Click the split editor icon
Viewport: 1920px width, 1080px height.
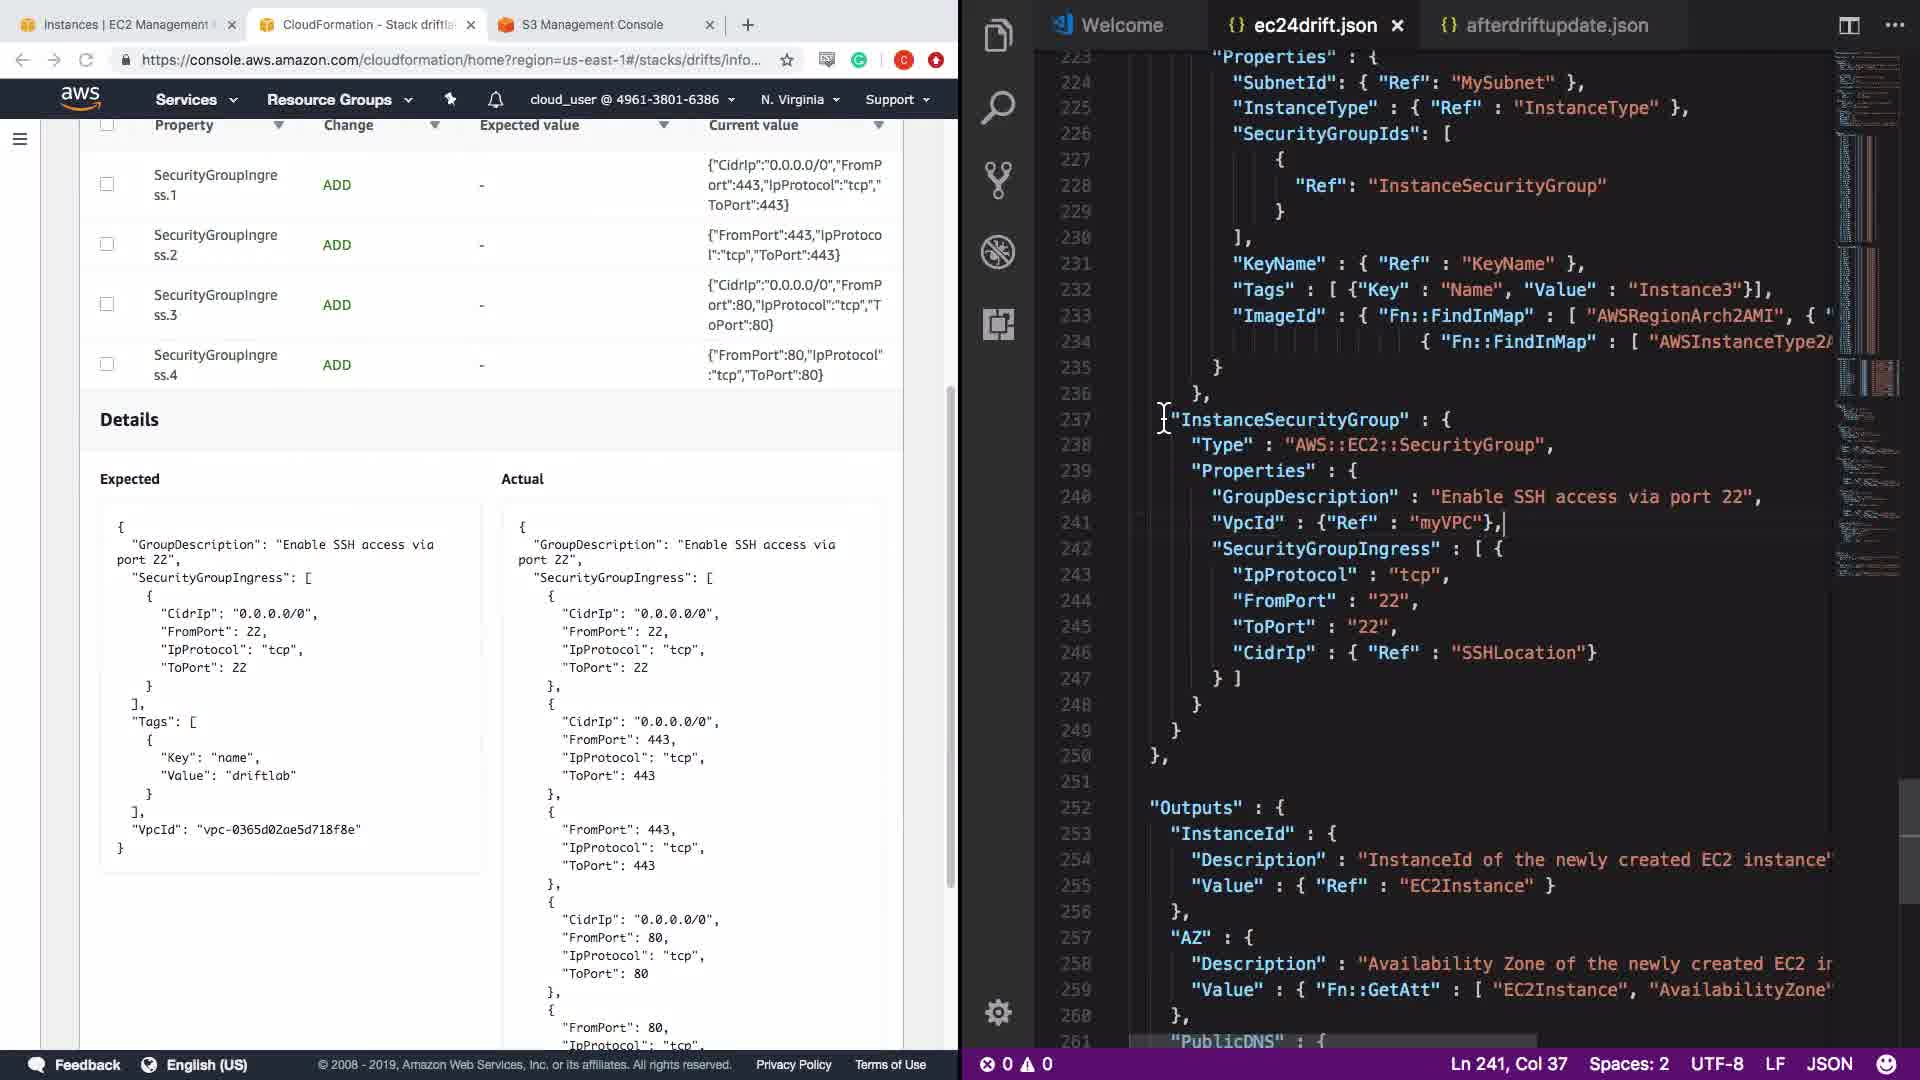(x=1849, y=25)
